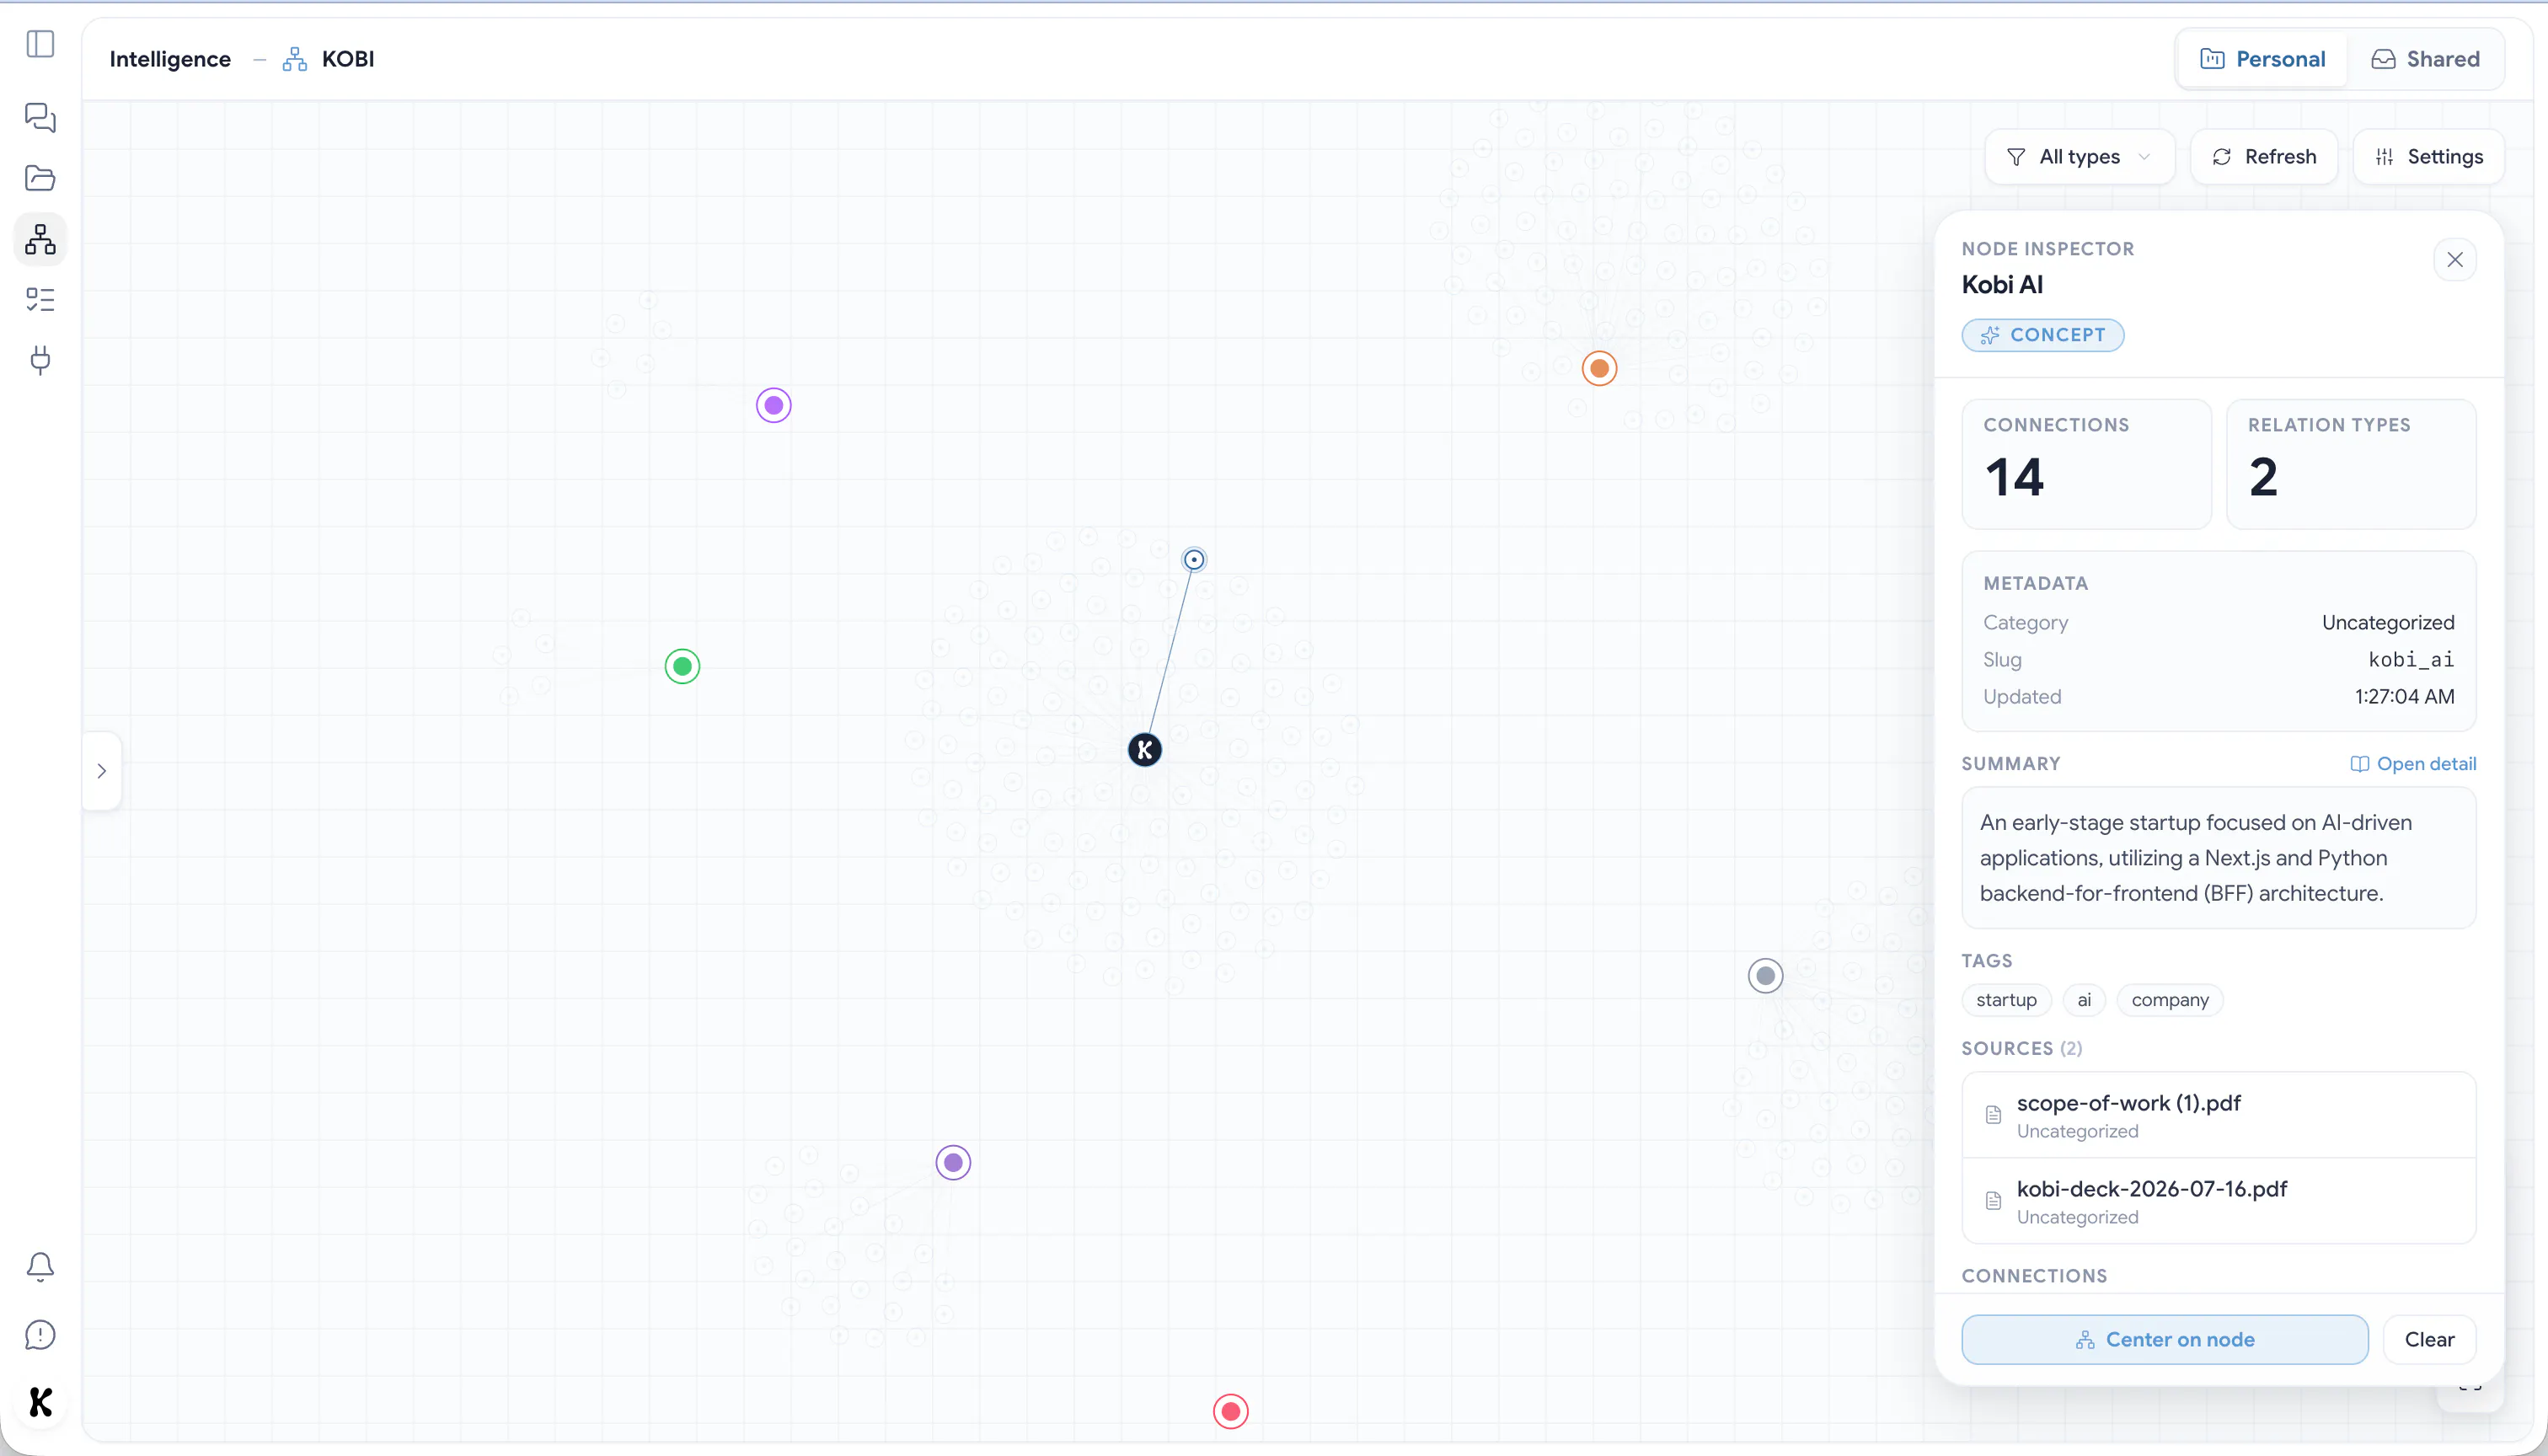Click Center on node button
Image resolution: width=2548 pixels, height=1456 pixels.
[2165, 1340]
